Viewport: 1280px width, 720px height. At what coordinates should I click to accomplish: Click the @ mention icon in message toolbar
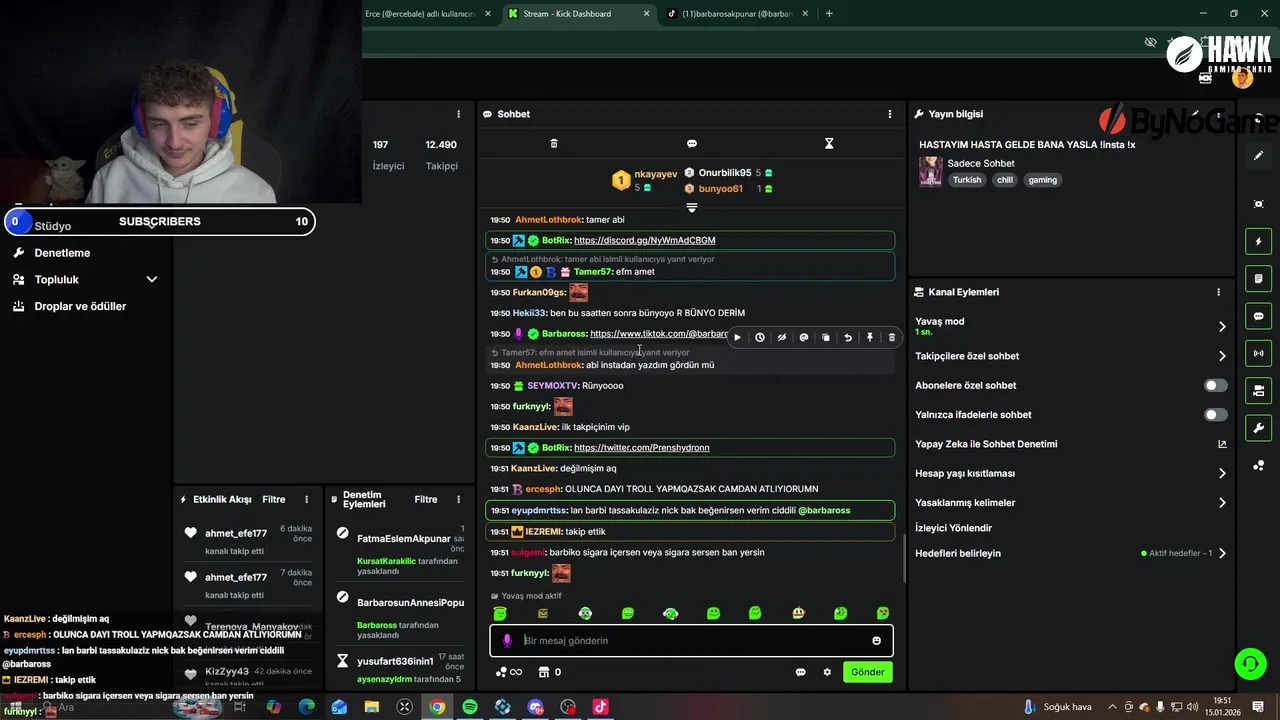804,338
